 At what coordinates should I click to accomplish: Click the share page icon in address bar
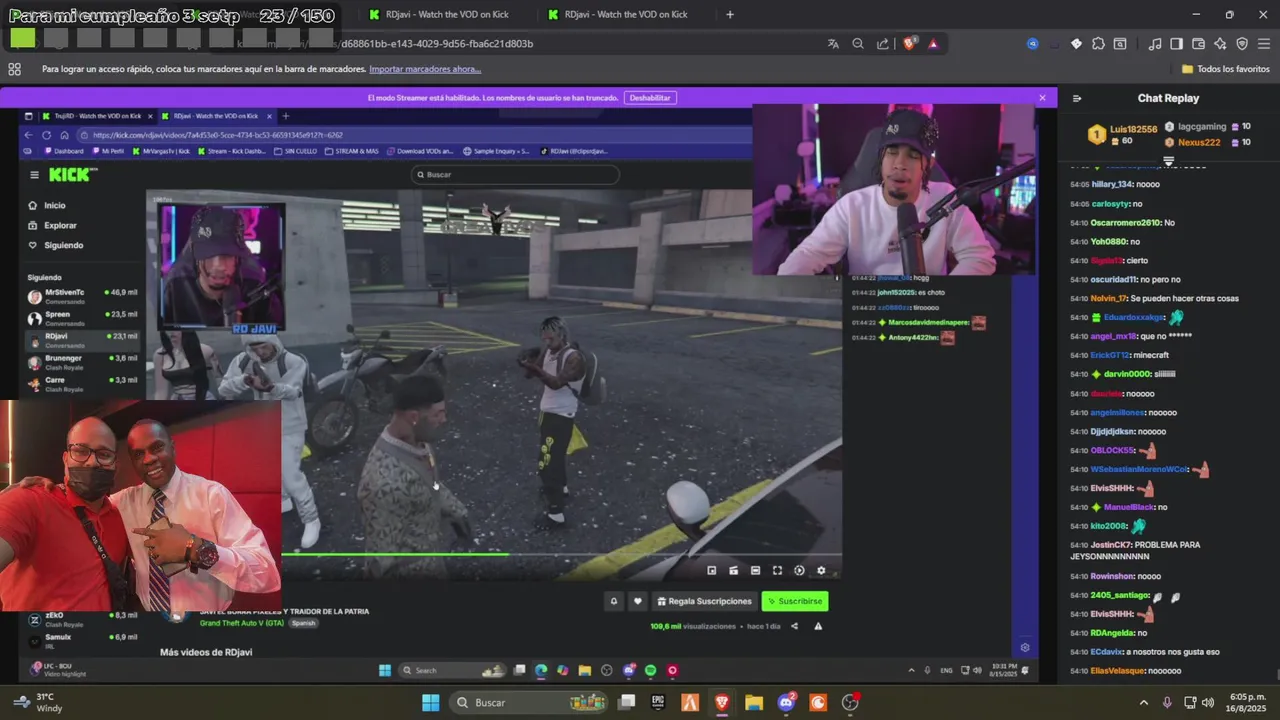coord(883,44)
